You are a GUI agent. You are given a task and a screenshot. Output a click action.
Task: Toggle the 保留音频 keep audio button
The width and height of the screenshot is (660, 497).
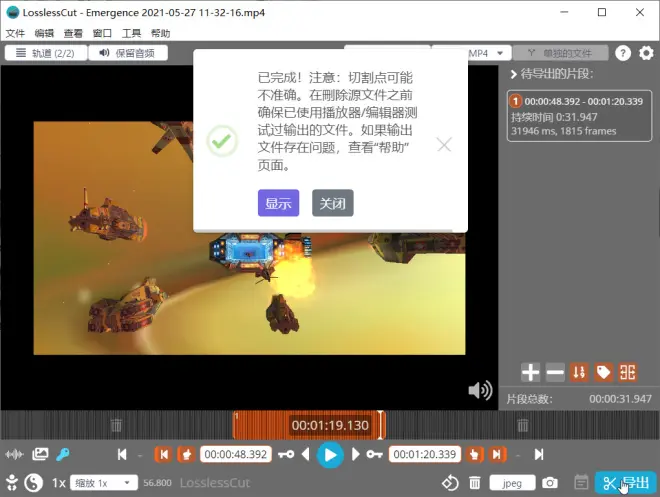coord(128,53)
